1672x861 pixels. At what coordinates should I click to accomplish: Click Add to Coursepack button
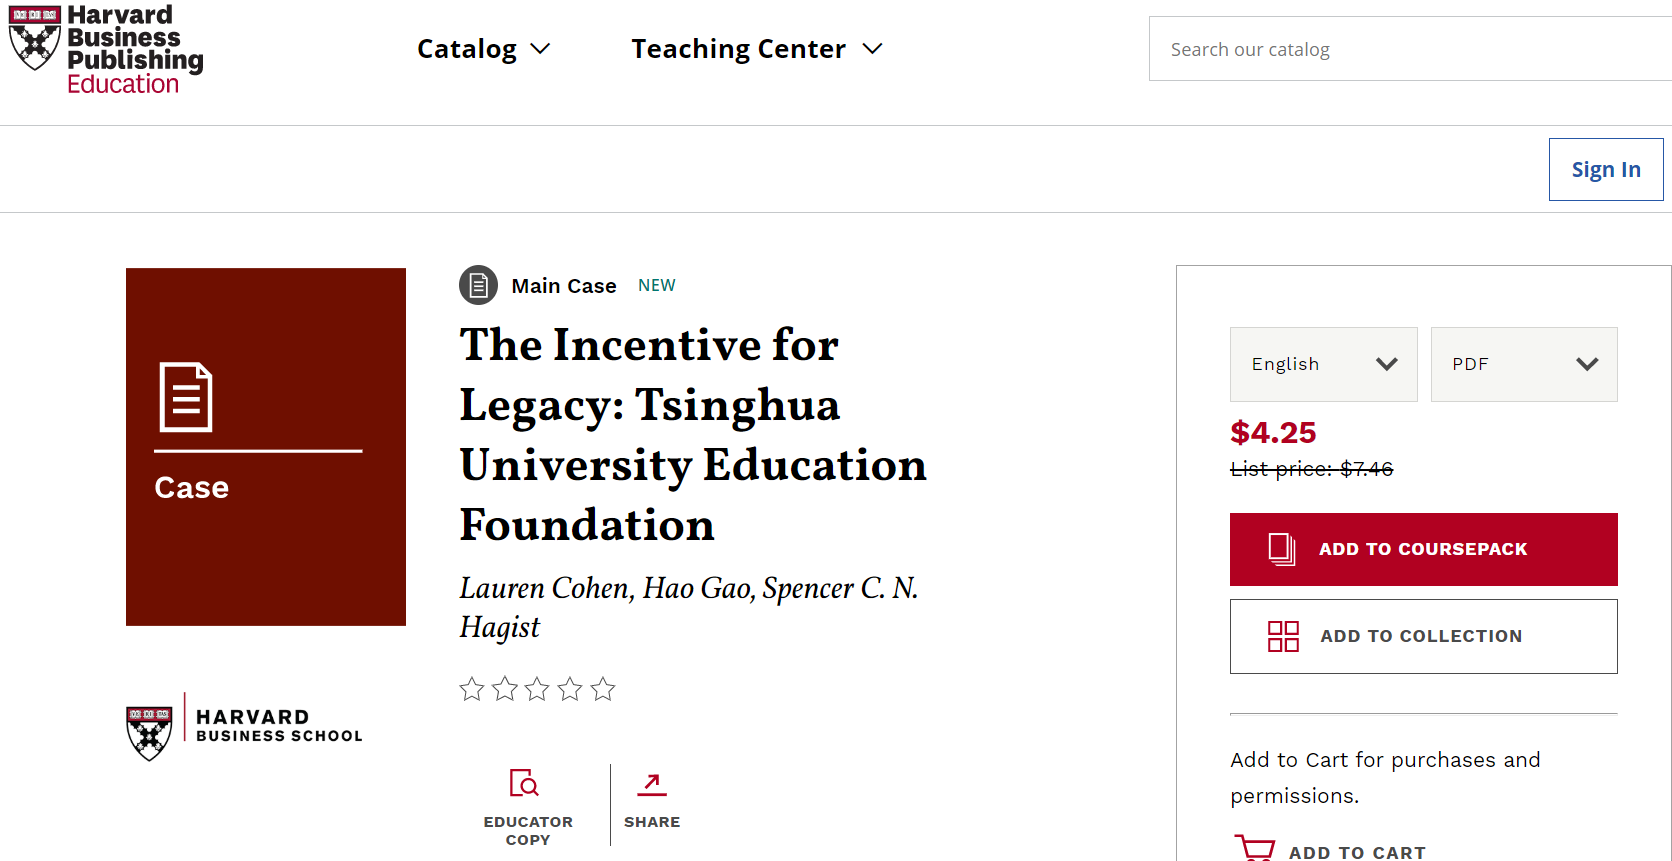[1423, 549]
